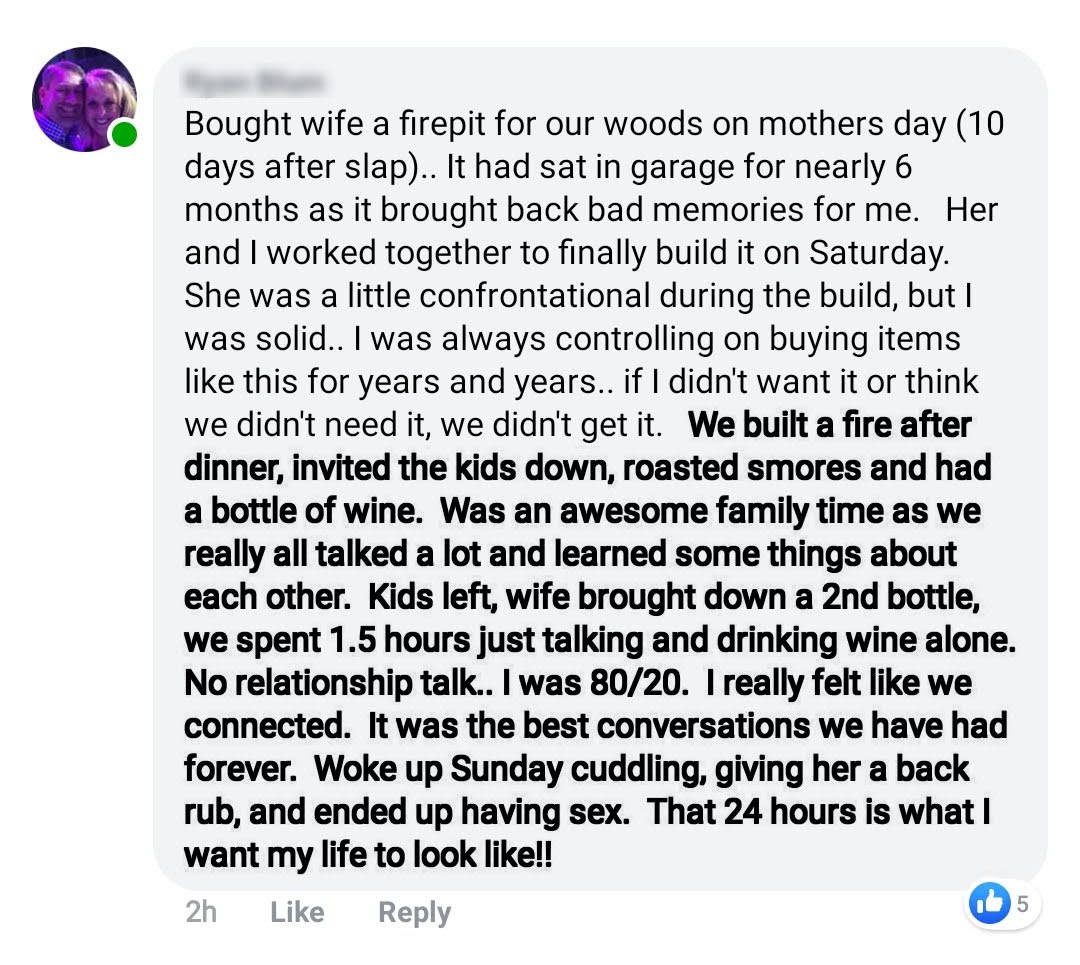
Task: Click the bold phrase 'We built a fire after'
Action: point(830,424)
